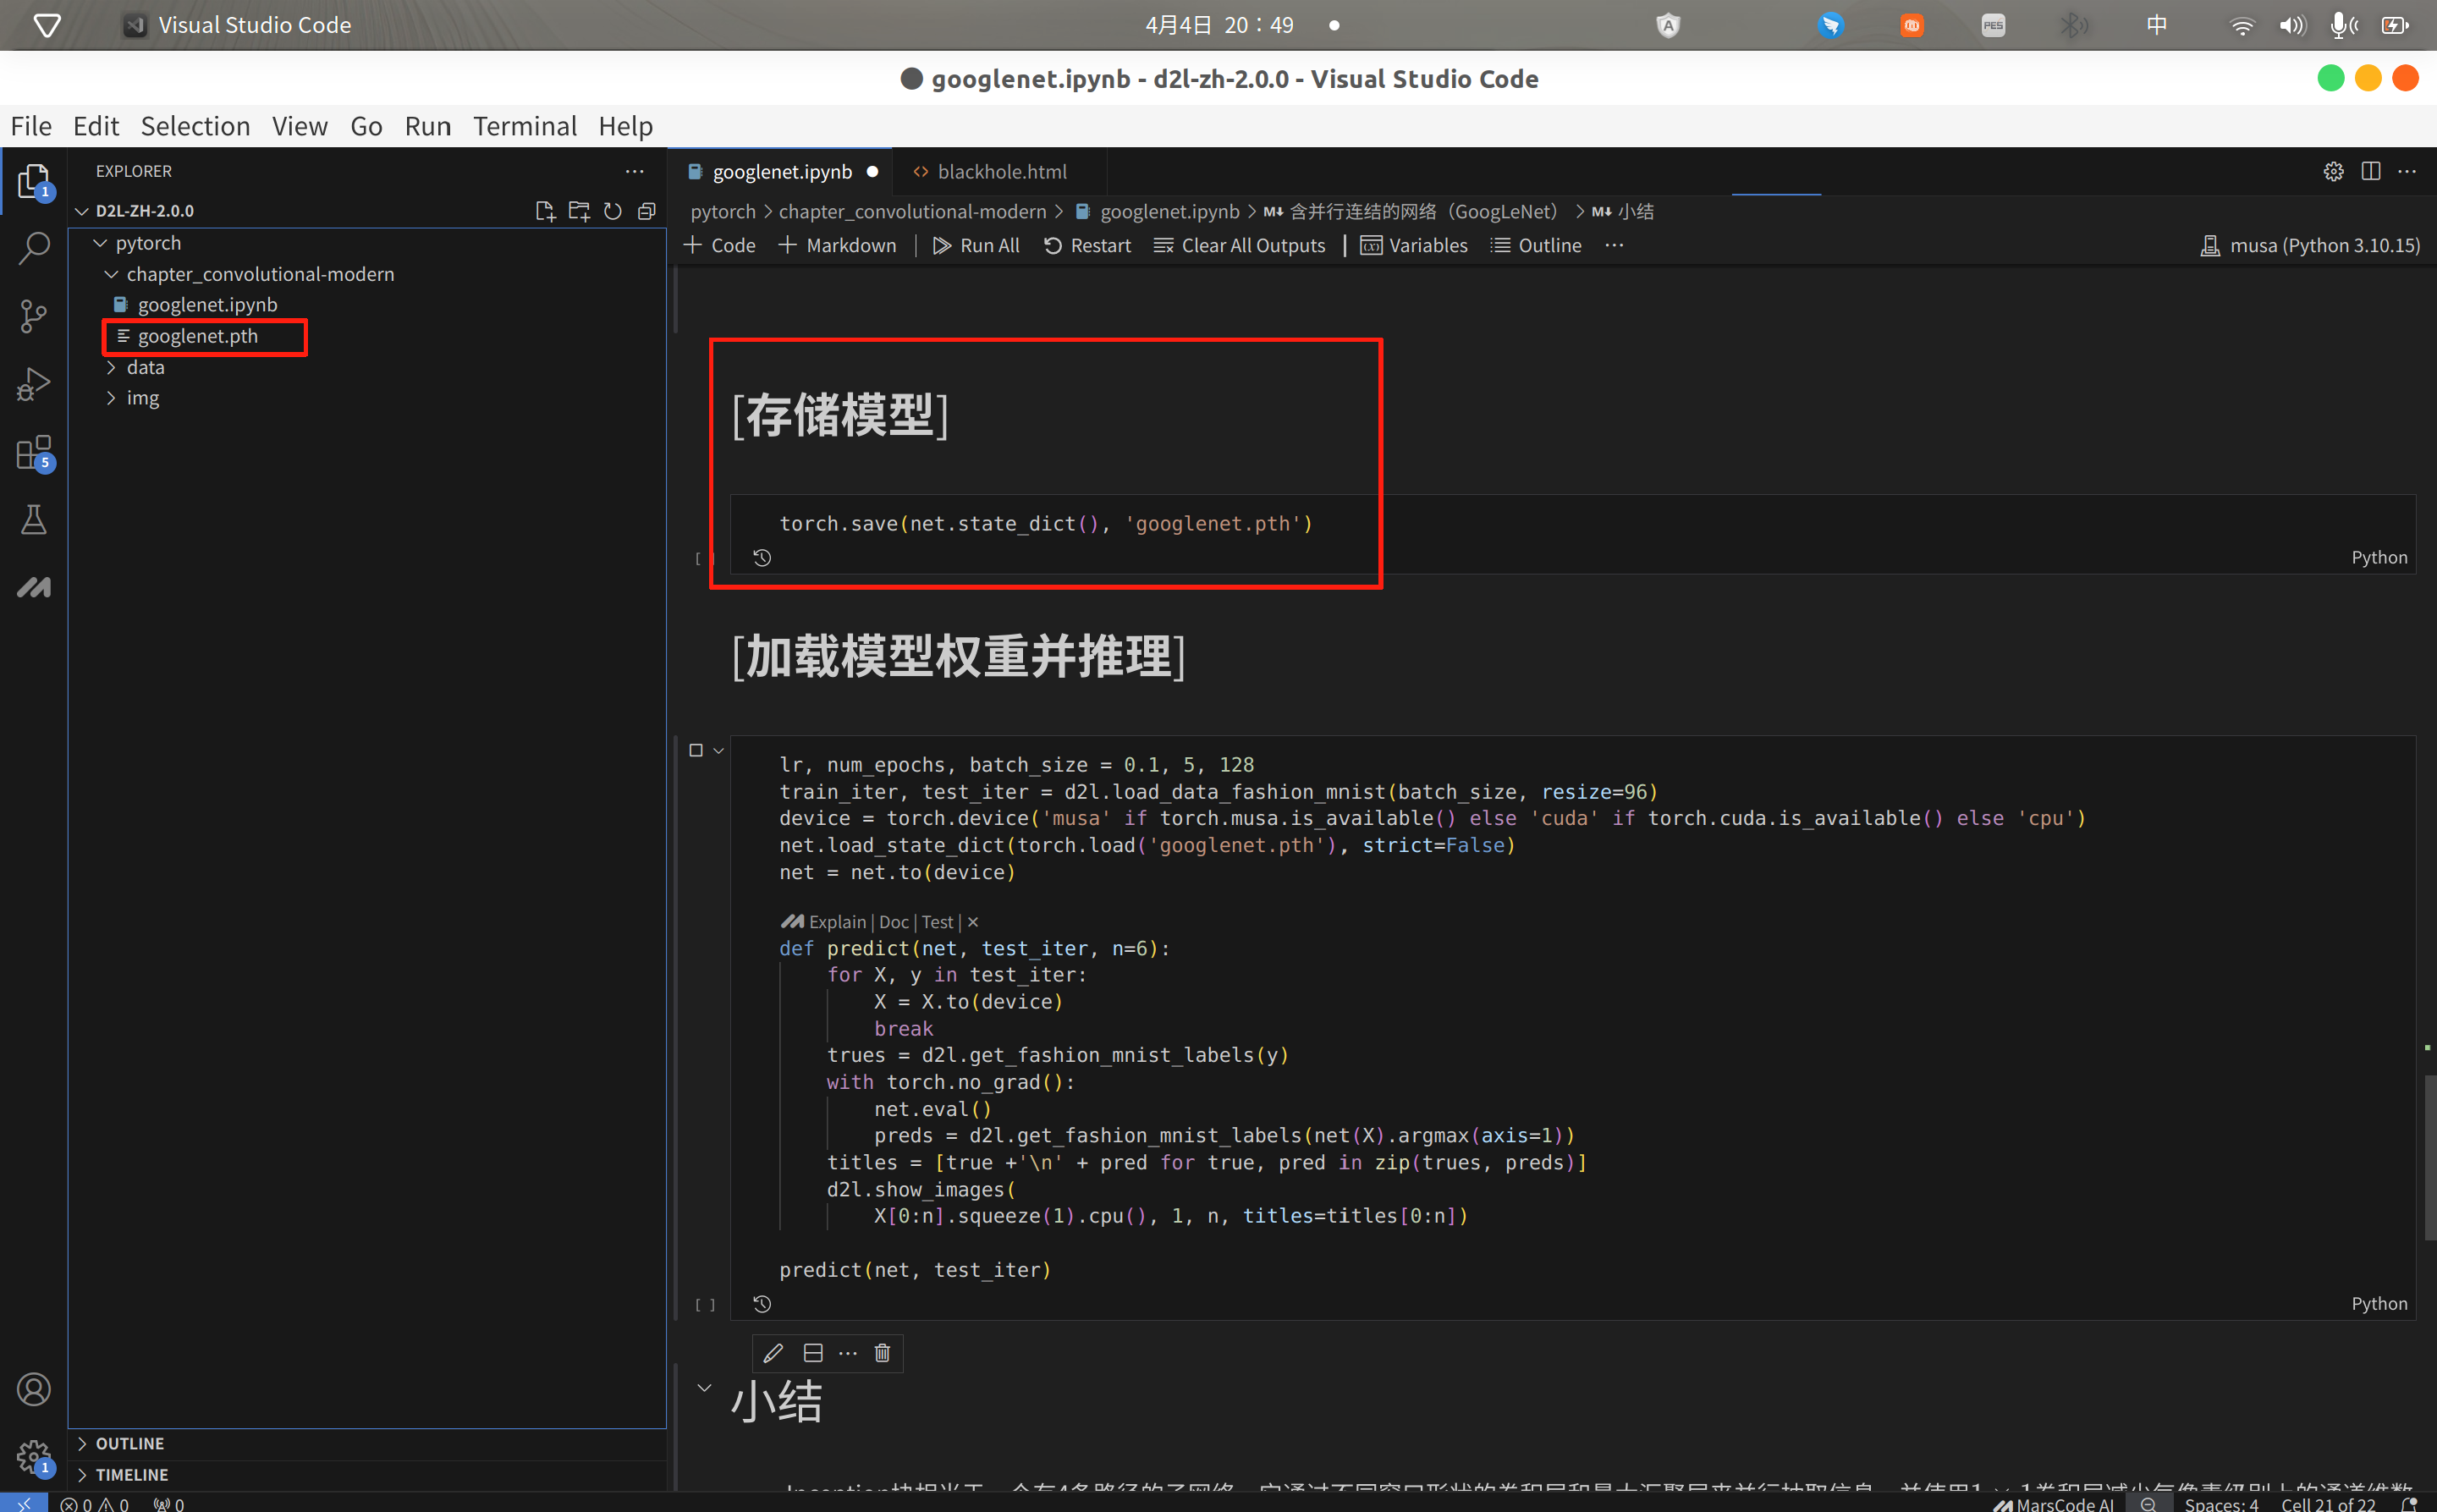Expand the TIMELINE section

131,1474
